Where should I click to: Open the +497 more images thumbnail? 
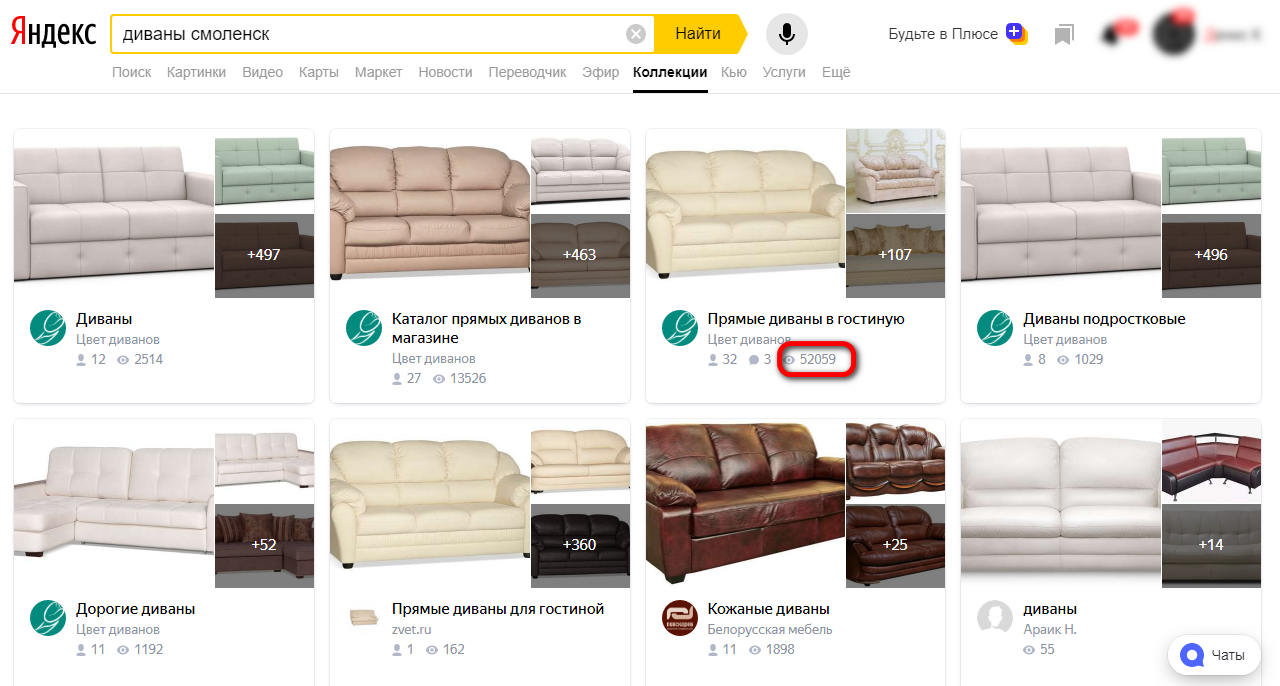(264, 255)
